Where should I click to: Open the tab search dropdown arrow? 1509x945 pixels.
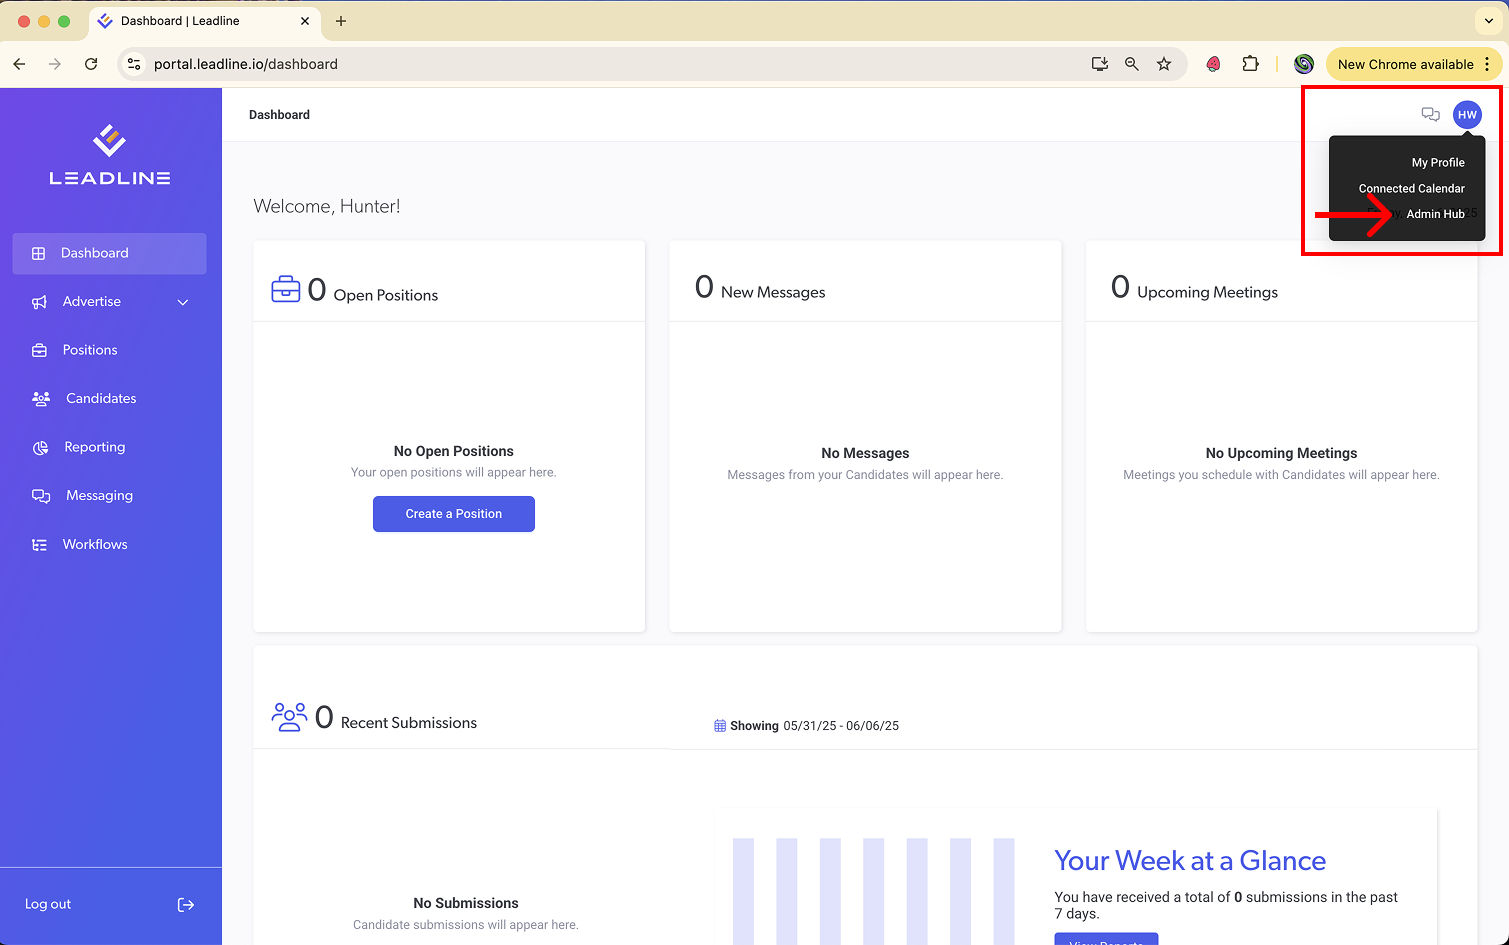tap(1489, 21)
